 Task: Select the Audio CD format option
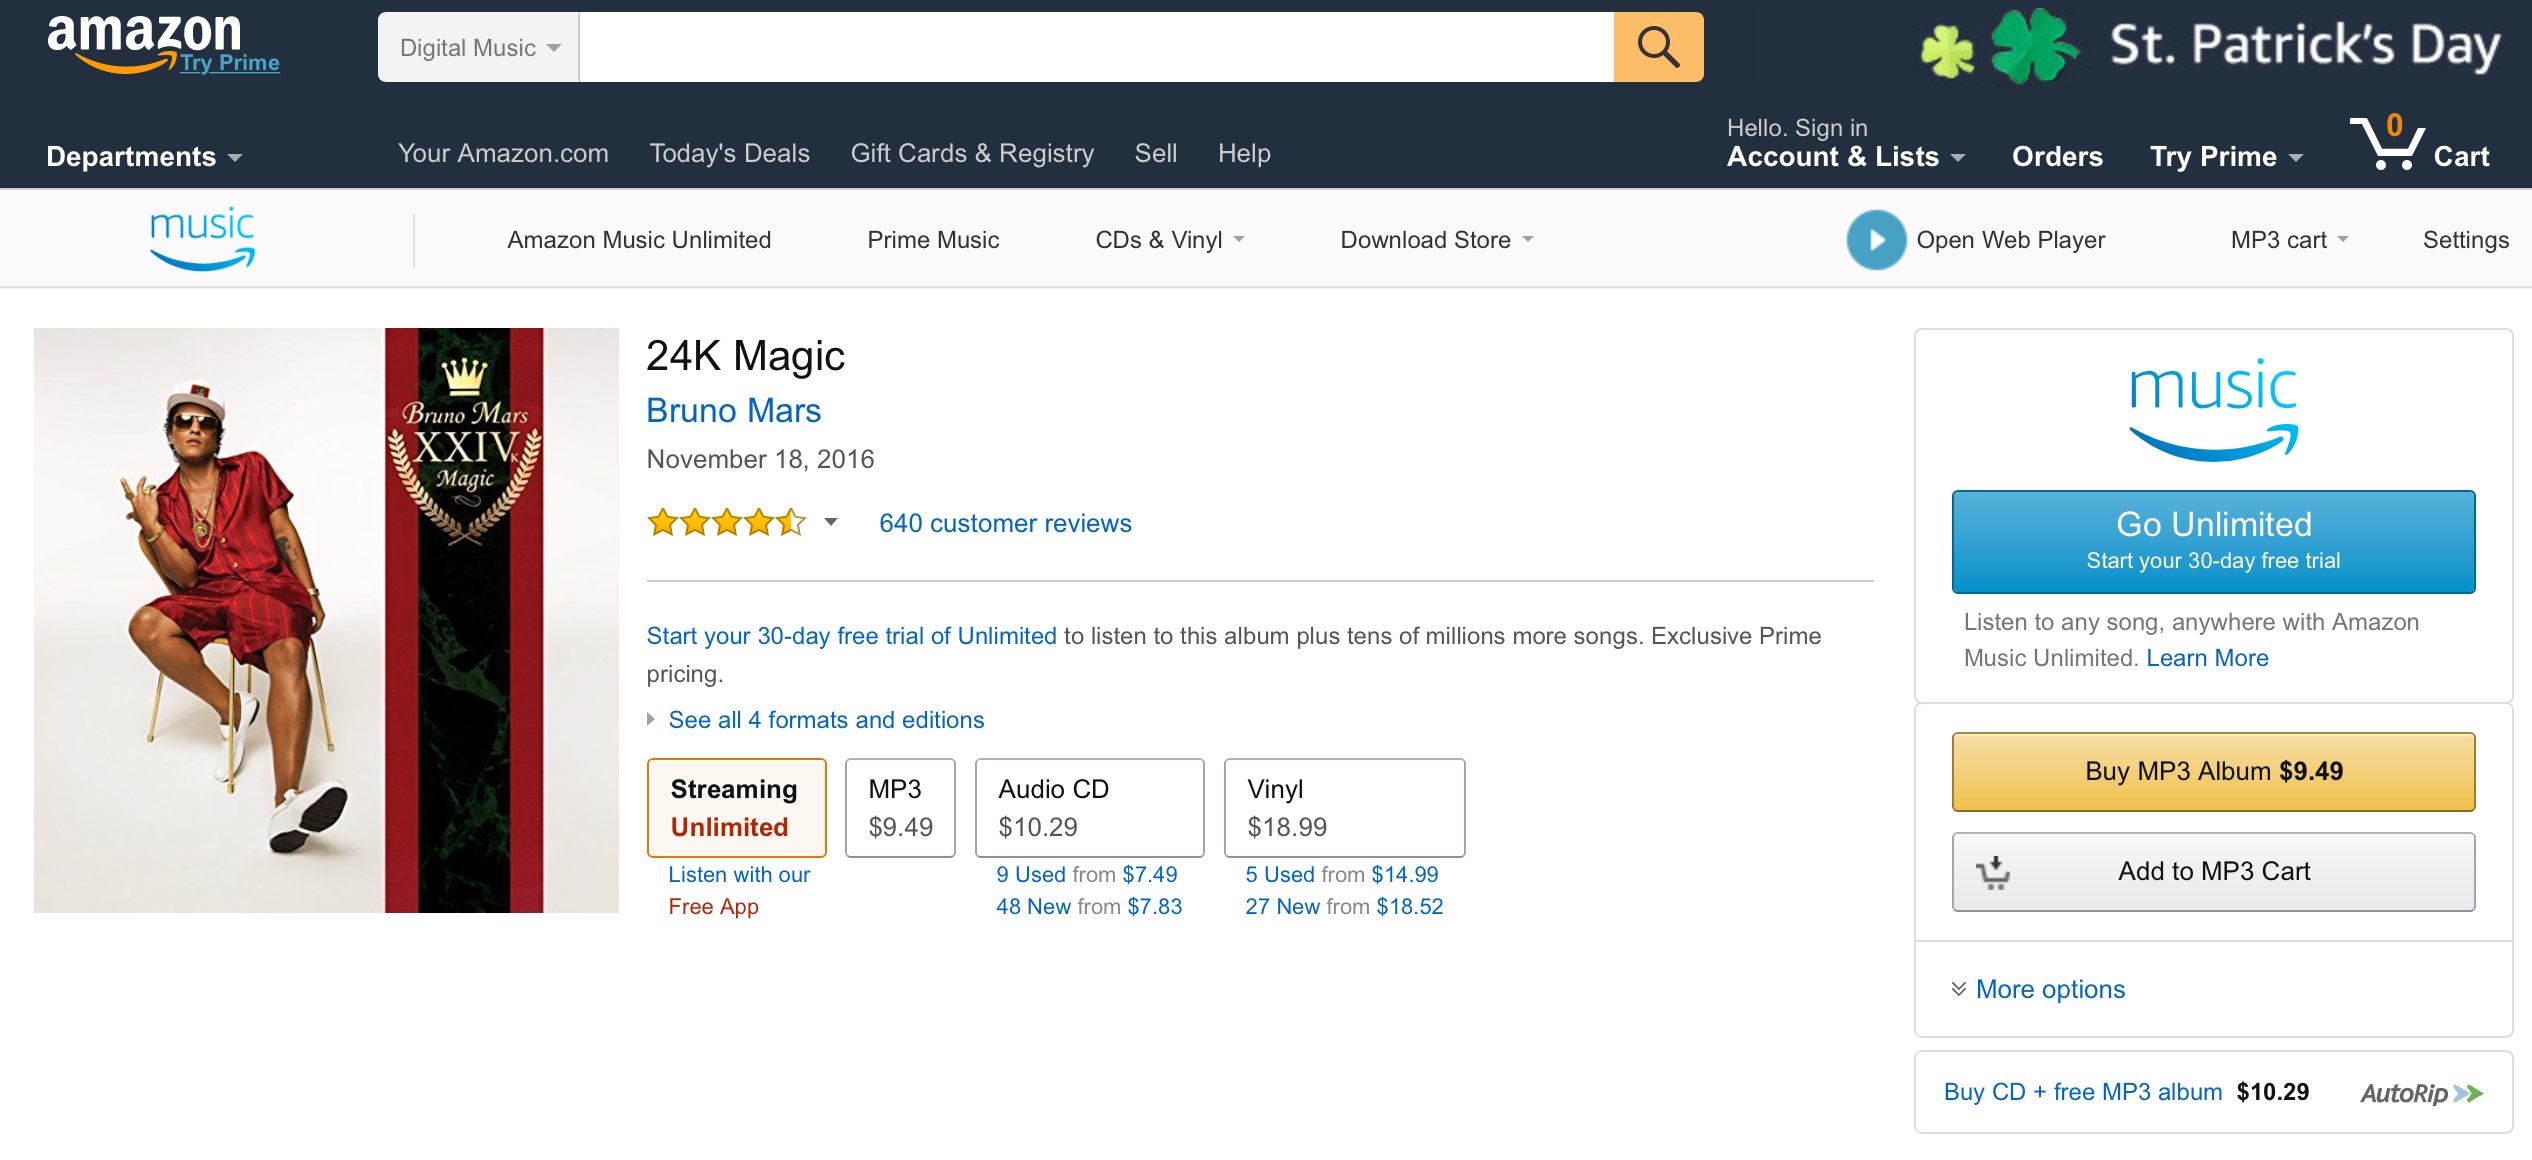pos(1089,807)
